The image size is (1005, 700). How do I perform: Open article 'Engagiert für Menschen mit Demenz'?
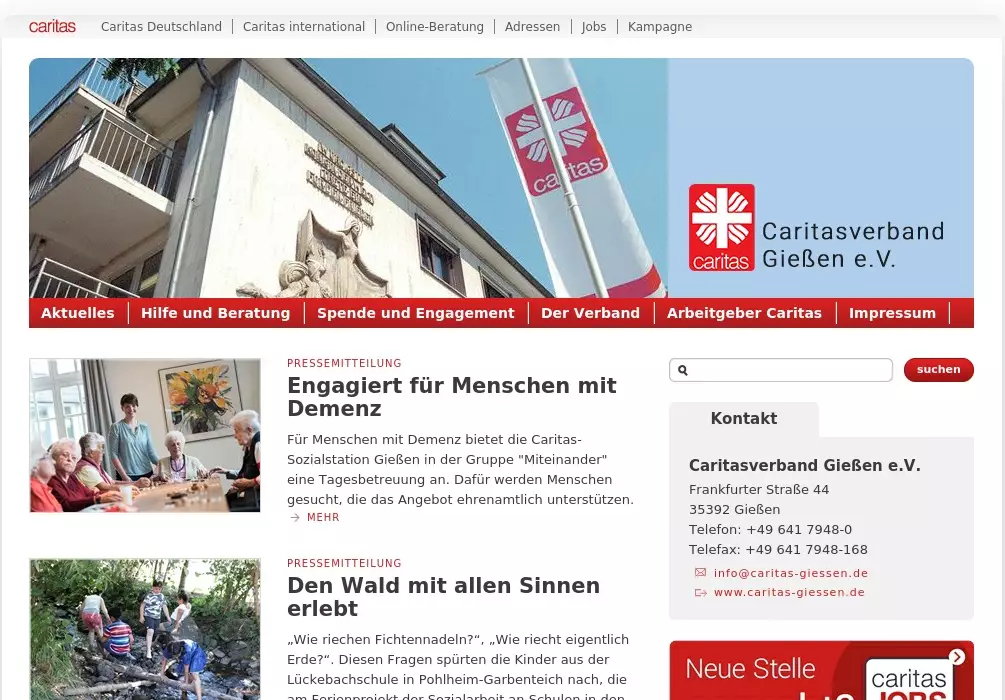pos(451,397)
